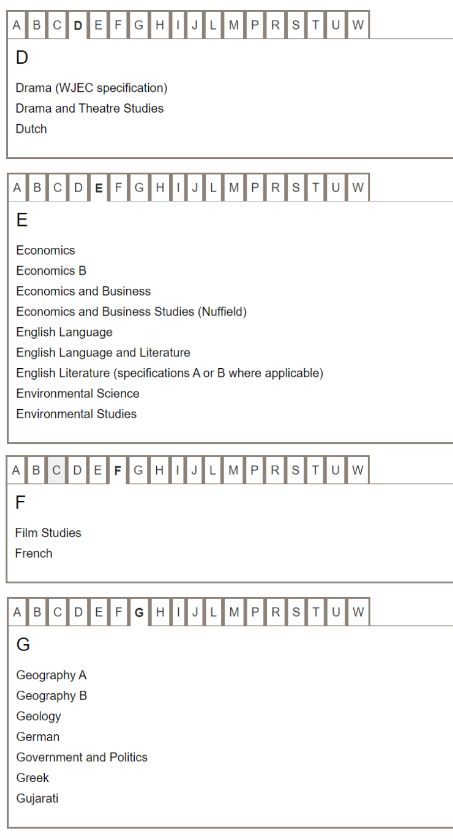Select English Literature specifications A or B

pos(170,373)
